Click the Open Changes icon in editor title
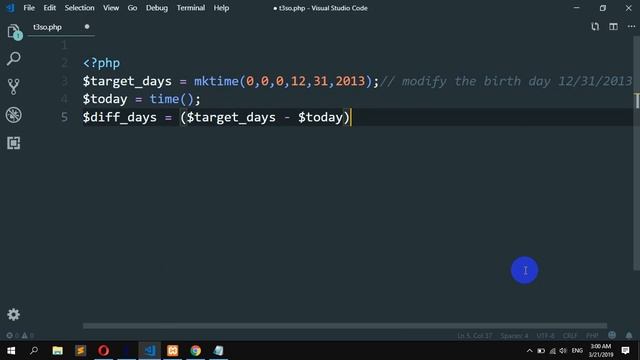The image size is (640, 360). coord(595,27)
